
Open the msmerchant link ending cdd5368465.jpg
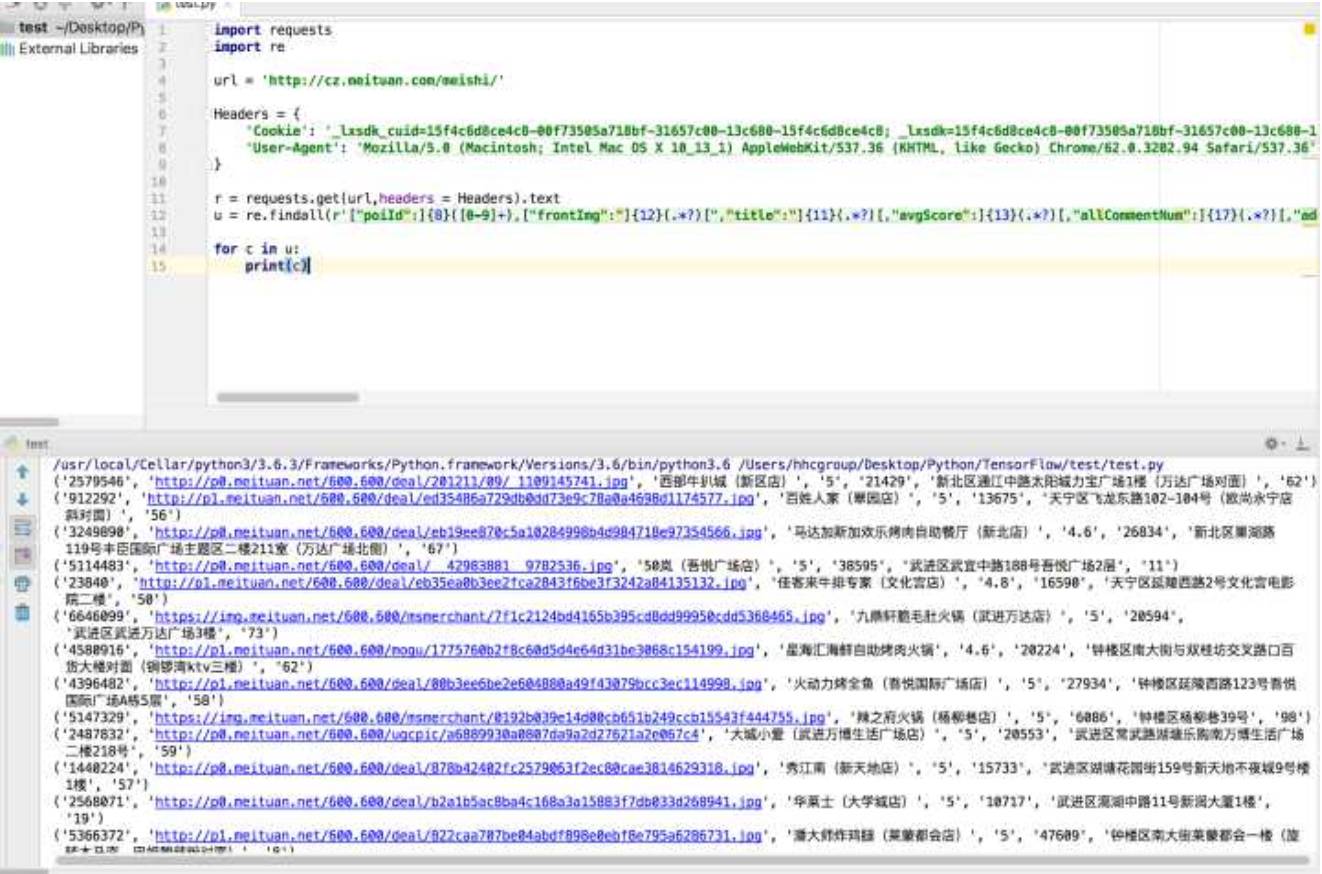[488, 616]
